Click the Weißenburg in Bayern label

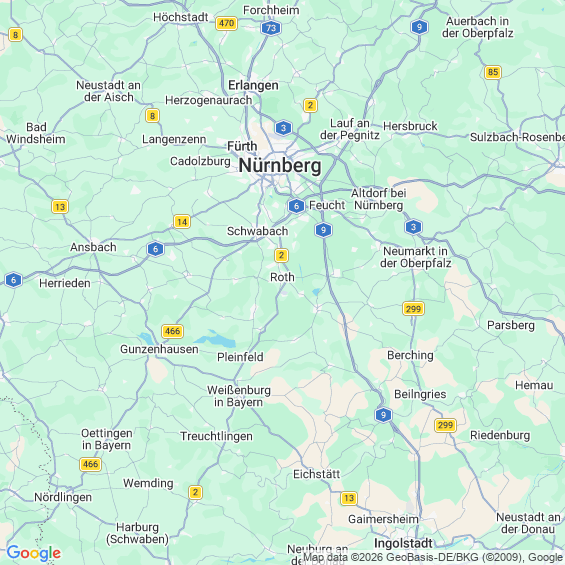click(x=239, y=396)
